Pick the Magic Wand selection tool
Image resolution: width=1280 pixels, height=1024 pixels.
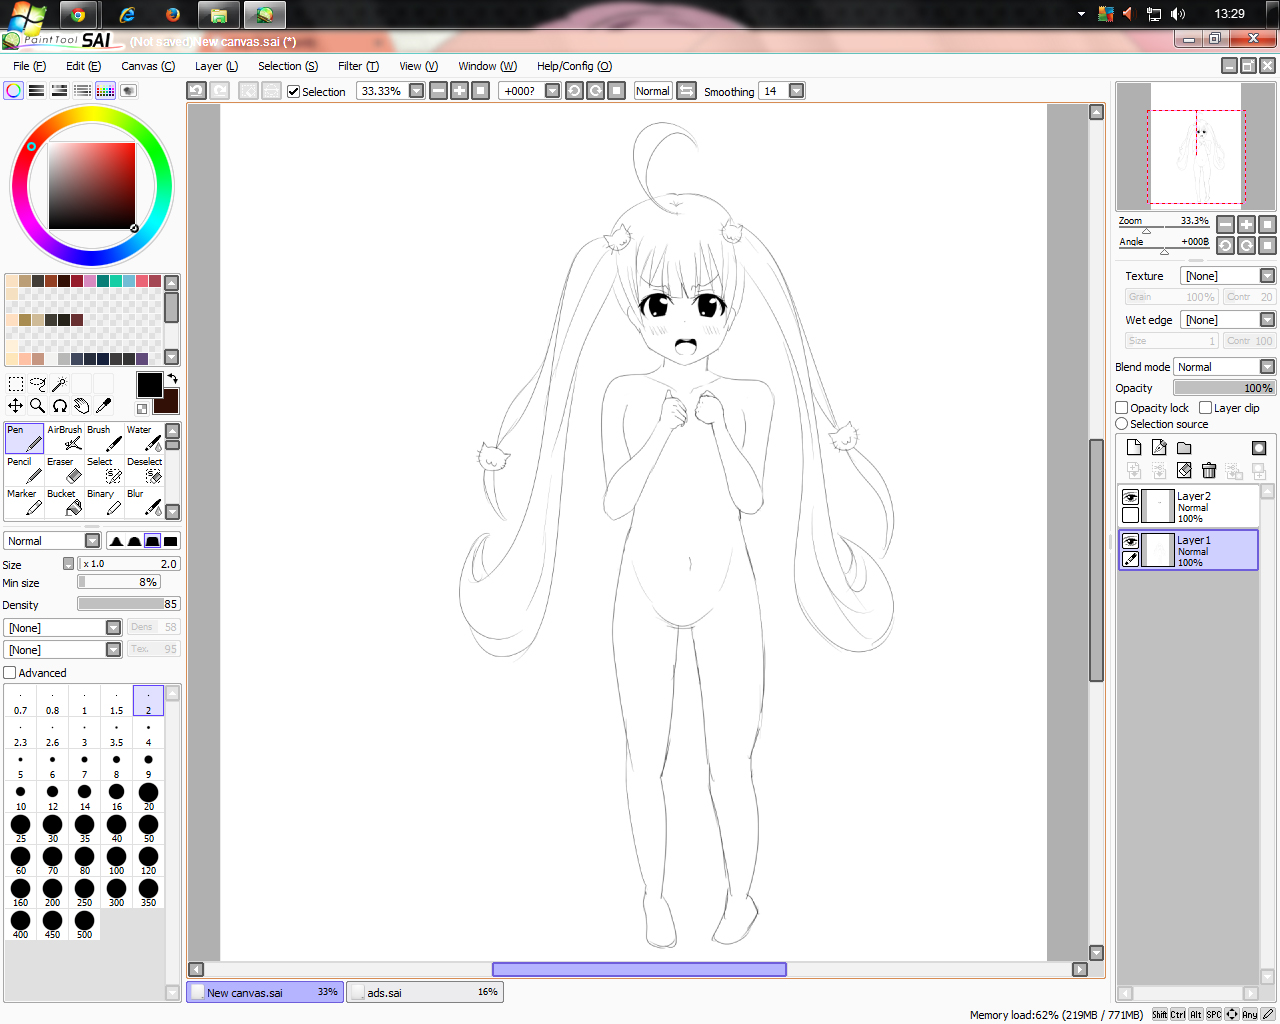coord(59,384)
